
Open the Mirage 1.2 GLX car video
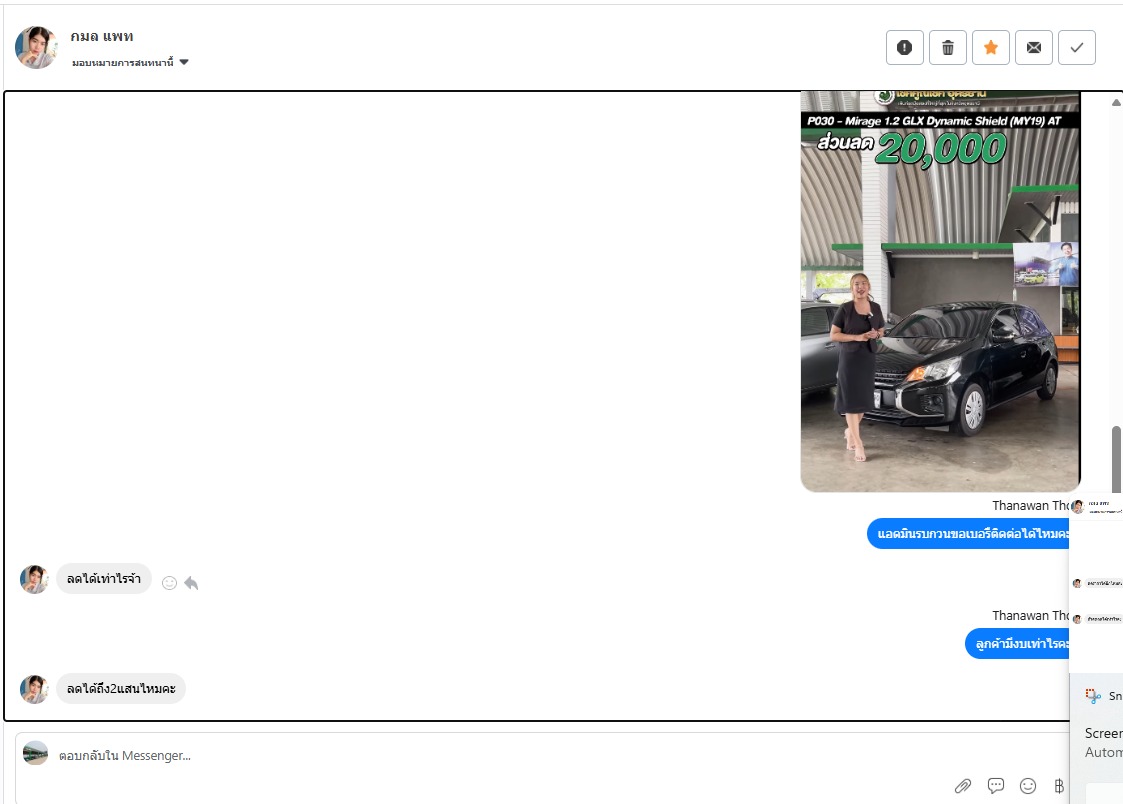coord(940,291)
